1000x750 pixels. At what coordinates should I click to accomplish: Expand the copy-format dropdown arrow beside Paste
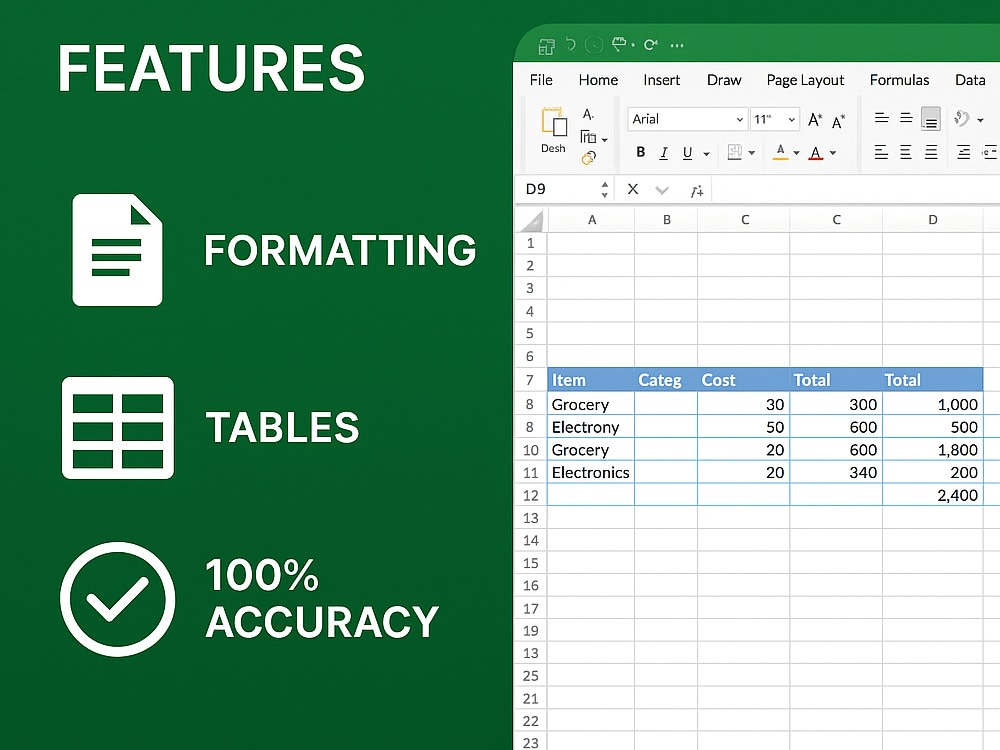coord(604,140)
